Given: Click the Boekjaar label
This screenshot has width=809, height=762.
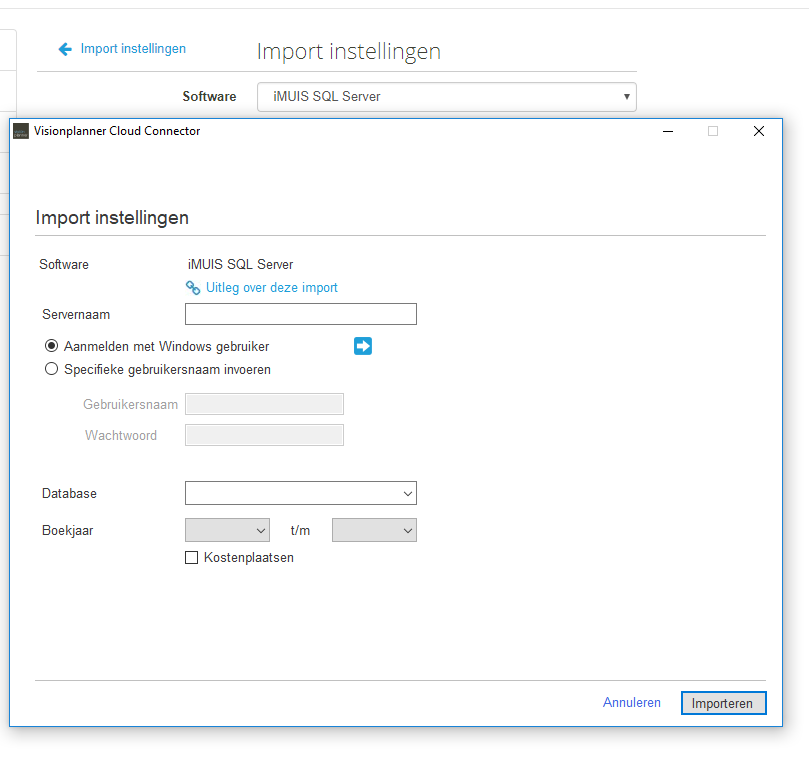Looking at the screenshot, I should click(68, 531).
